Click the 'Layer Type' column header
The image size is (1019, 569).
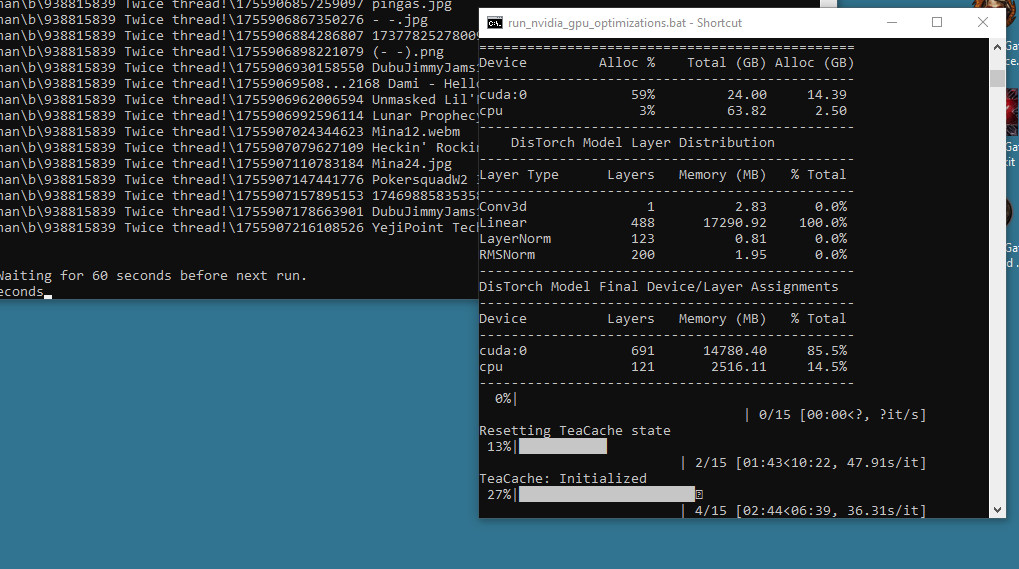point(519,175)
